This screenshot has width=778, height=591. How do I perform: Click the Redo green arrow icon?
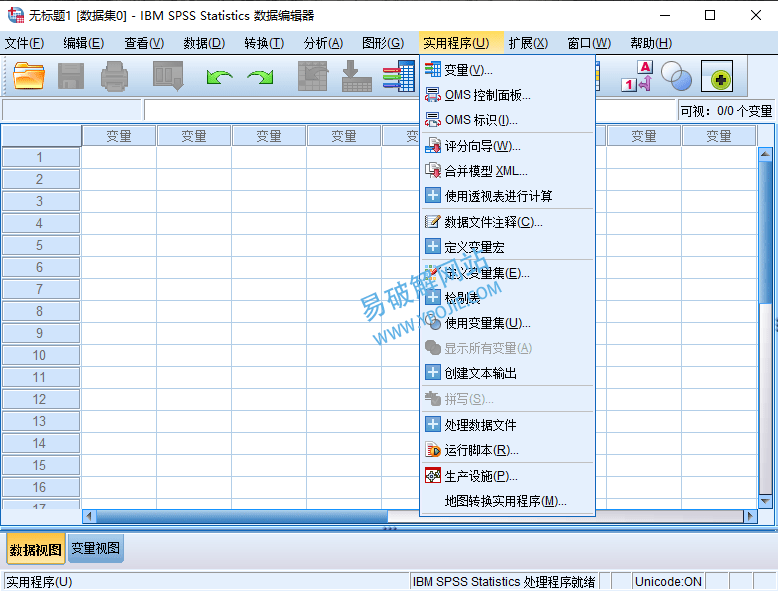click(x=260, y=77)
